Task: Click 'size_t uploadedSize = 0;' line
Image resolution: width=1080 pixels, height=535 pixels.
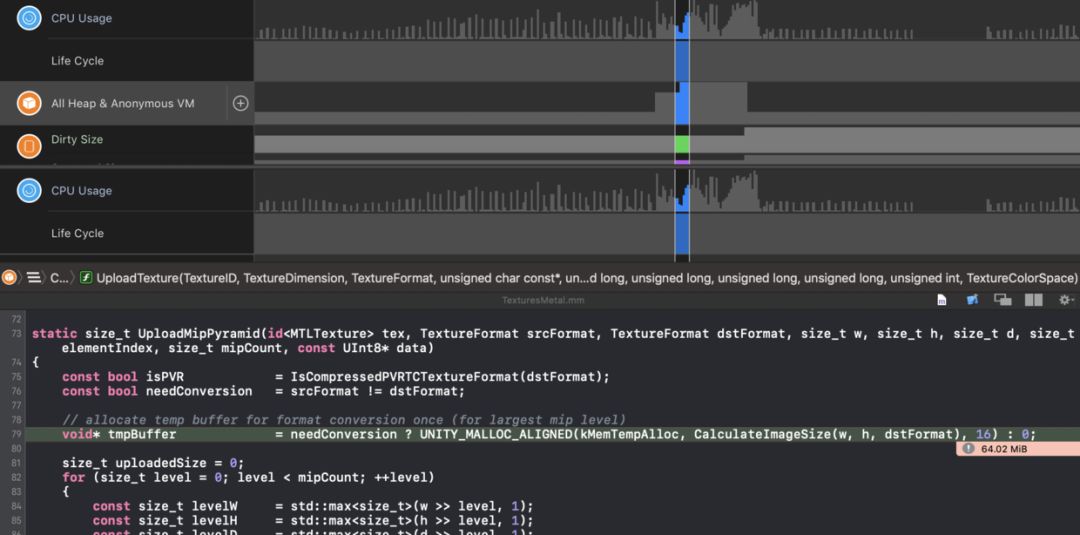Action: pyautogui.click(x=153, y=463)
